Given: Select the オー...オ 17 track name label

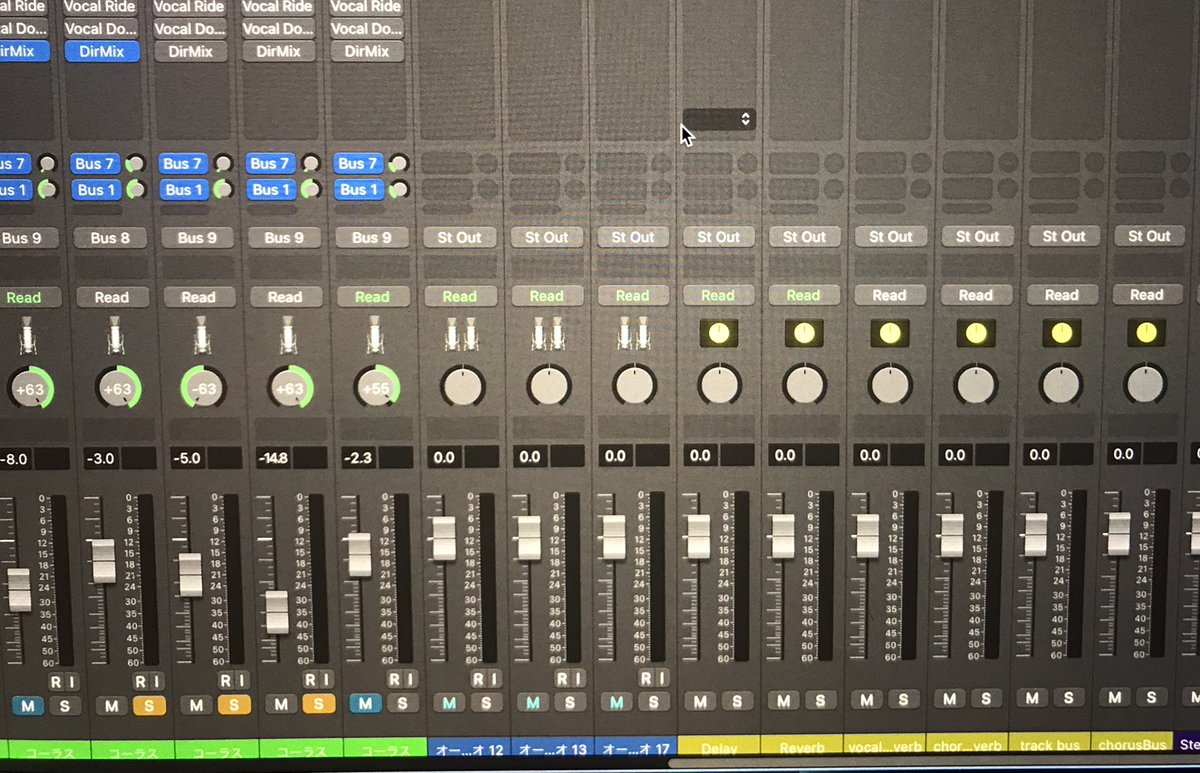Looking at the screenshot, I should tap(635, 748).
